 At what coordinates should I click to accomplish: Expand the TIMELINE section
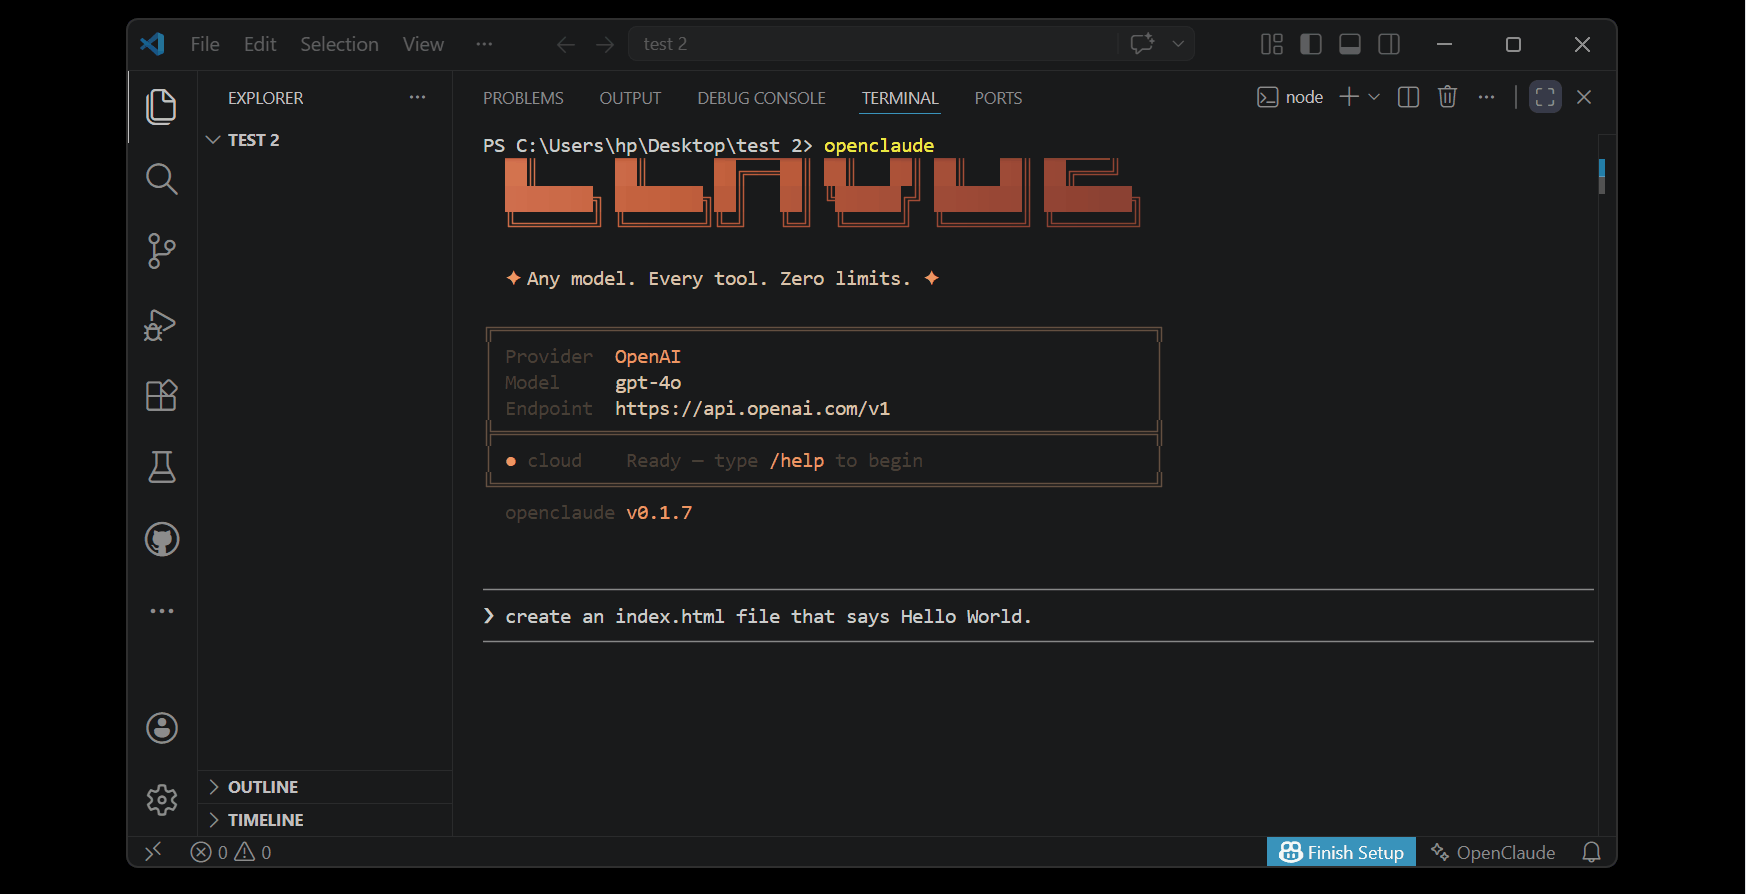tap(265, 820)
